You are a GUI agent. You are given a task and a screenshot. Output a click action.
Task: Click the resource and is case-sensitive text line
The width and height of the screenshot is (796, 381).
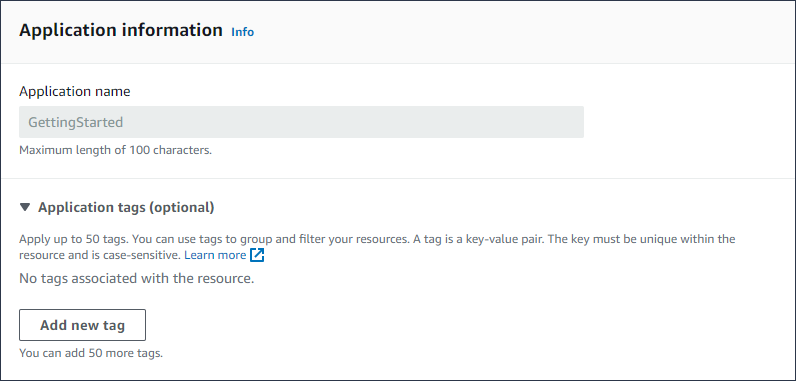(100, 255)
